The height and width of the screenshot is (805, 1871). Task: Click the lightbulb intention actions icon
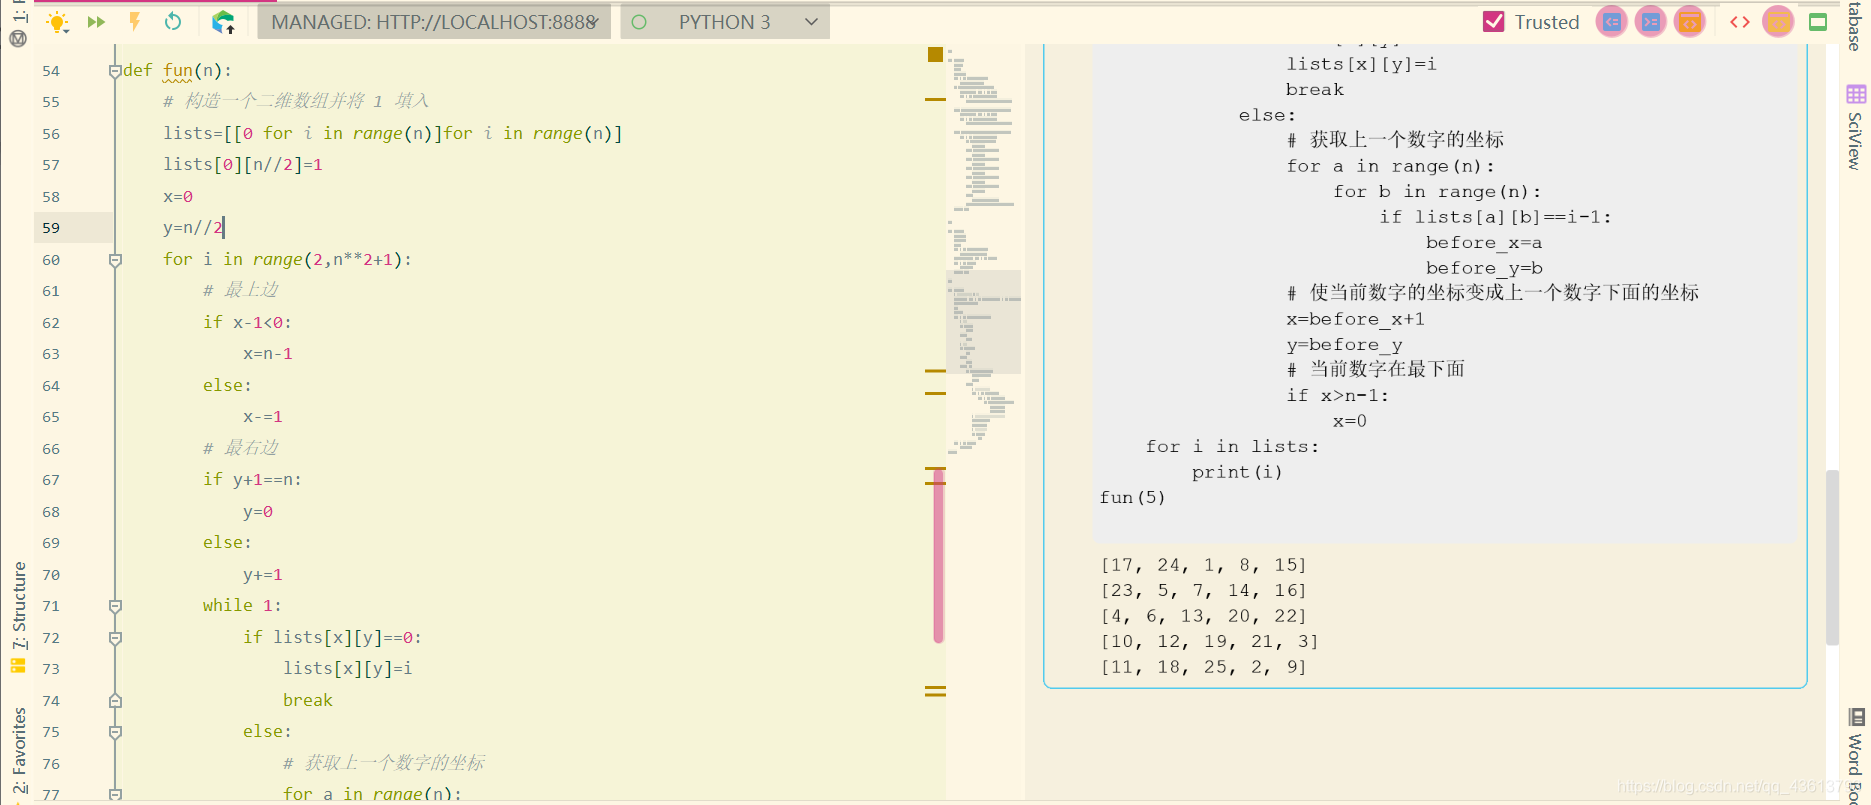pos(58,22)
